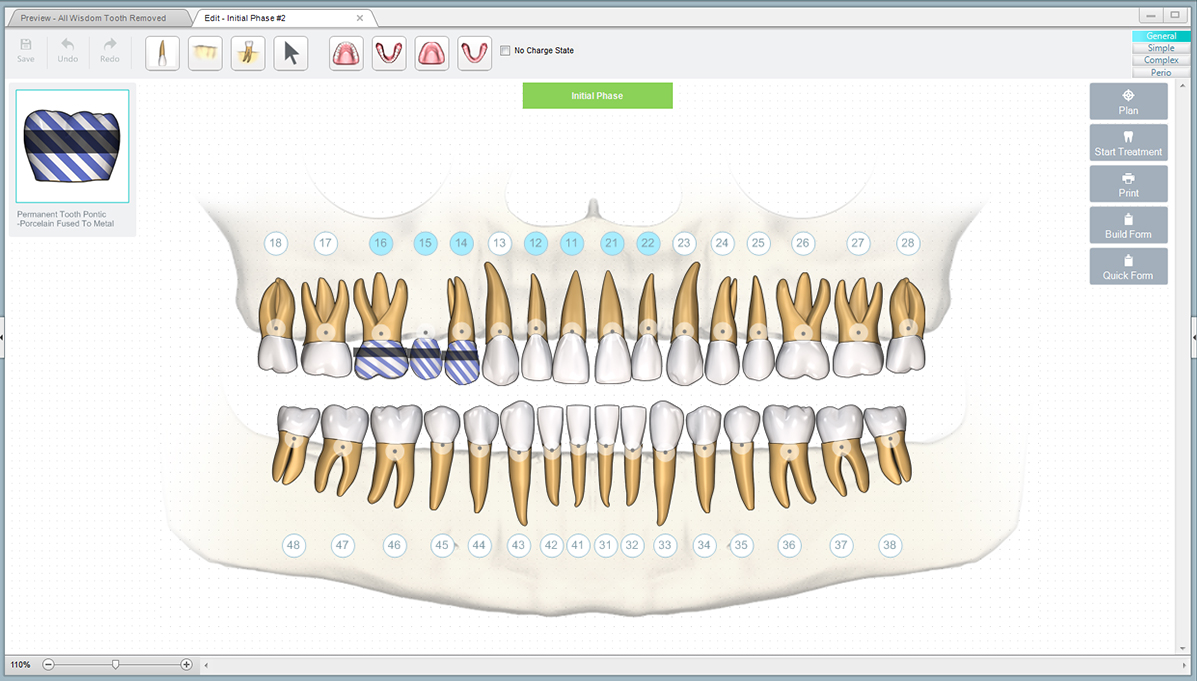Collapse the left tooth panel with the edge arrow
This screenshot has height=681, width=1197.
click(x=3, y=338)
